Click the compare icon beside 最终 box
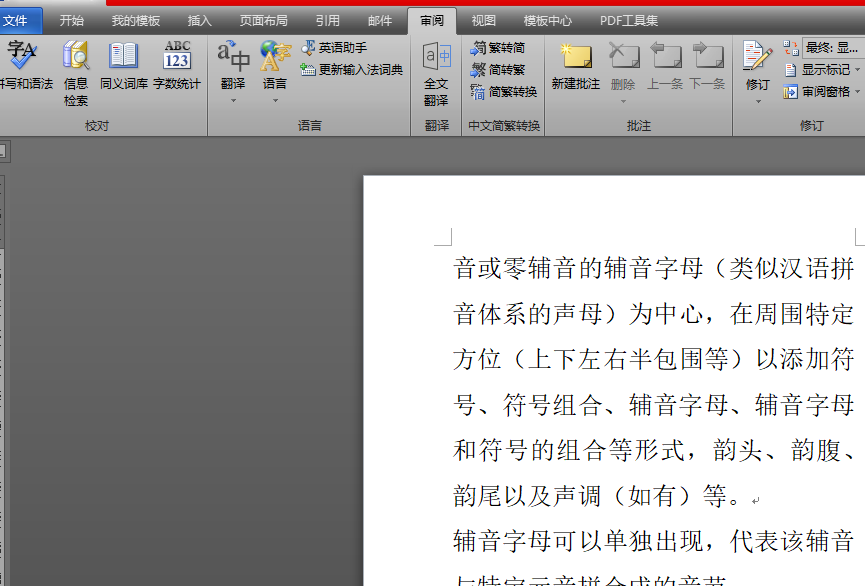Screen dimensions: 865x586 pos(791,48)
